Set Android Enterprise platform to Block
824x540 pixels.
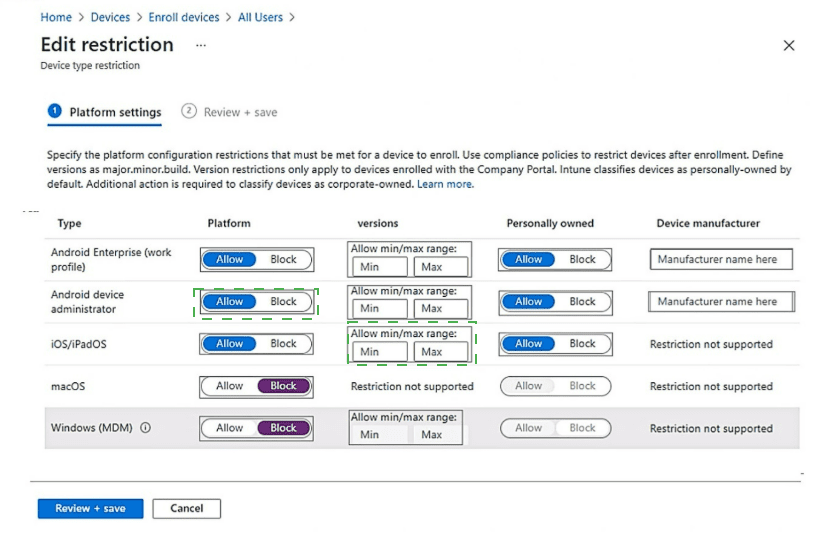tap(284, 260)
